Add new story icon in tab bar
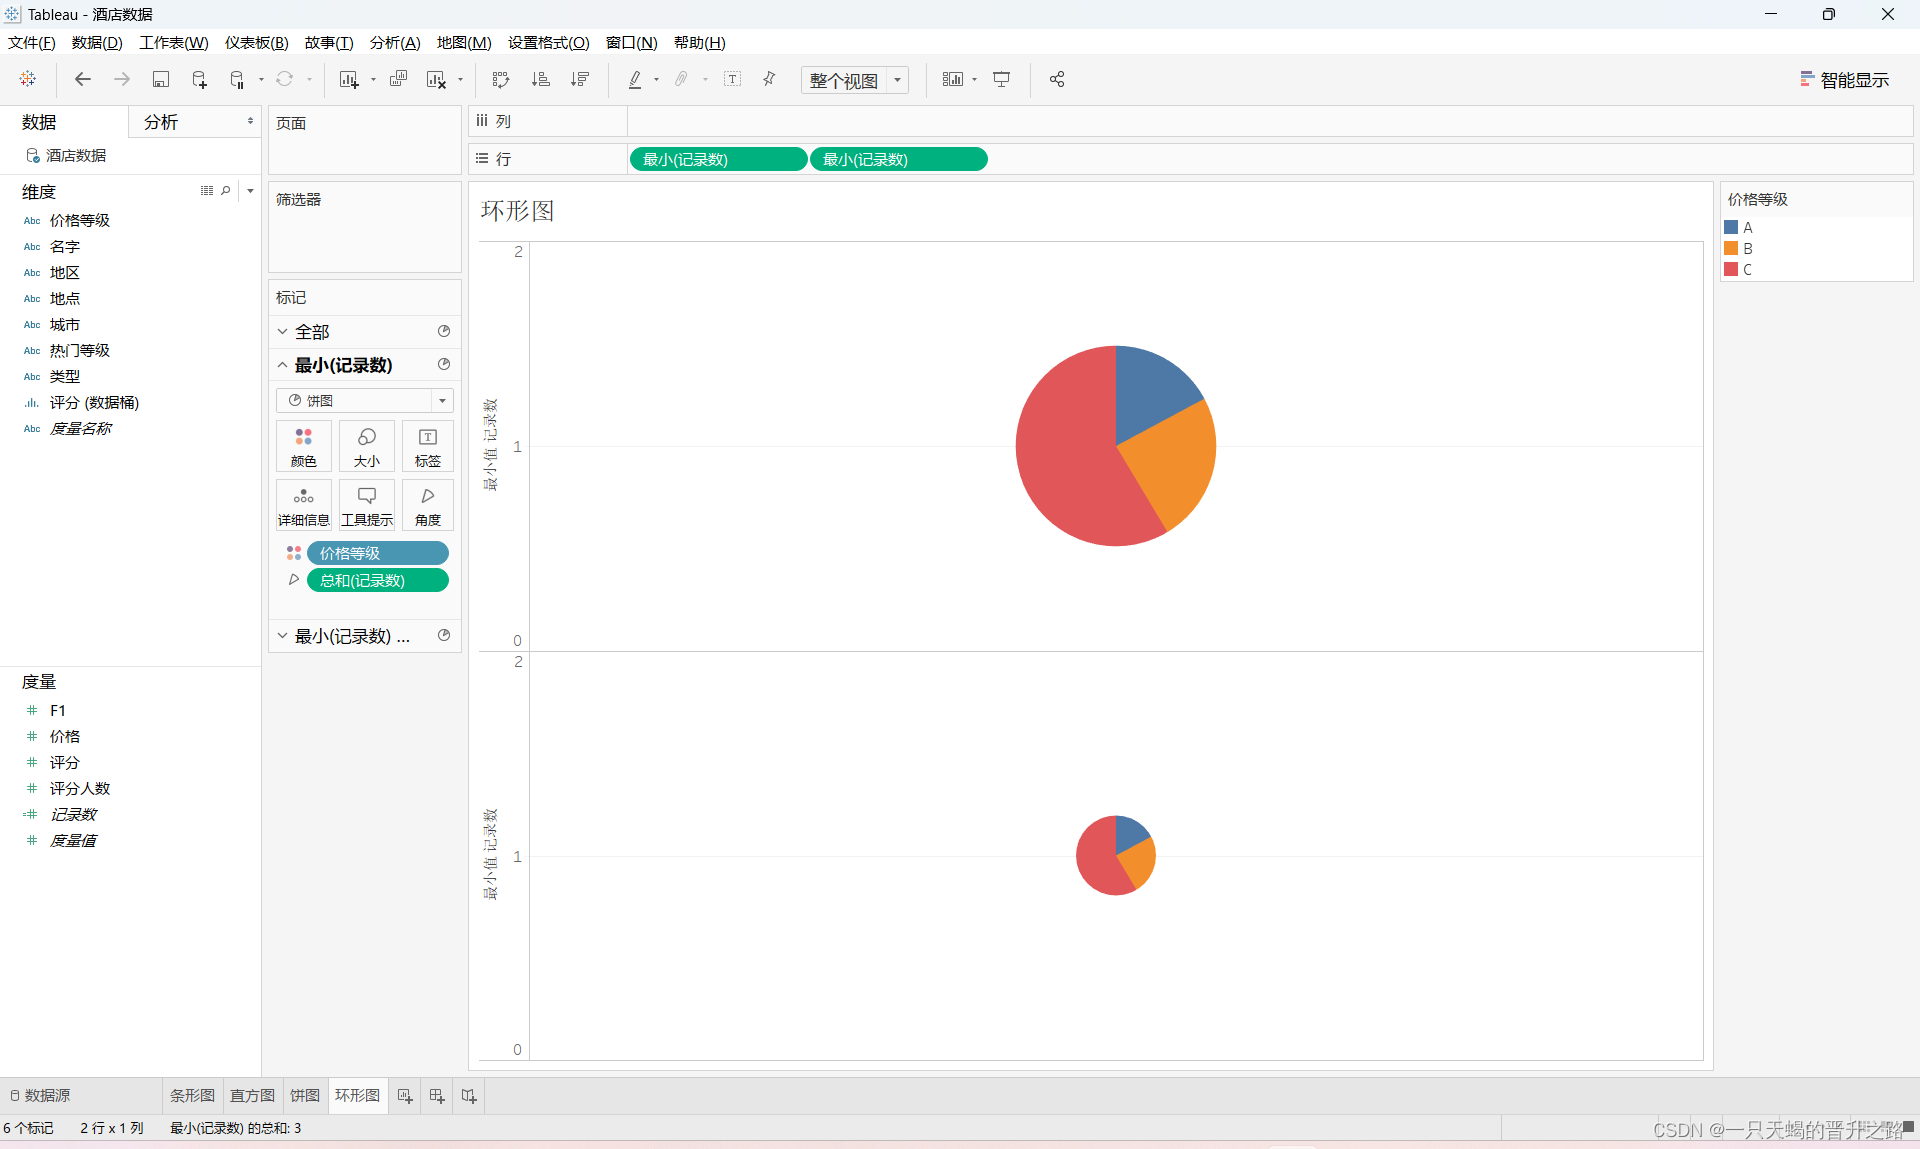Screen dimensions: 1920x1149 coord(469,1097)
